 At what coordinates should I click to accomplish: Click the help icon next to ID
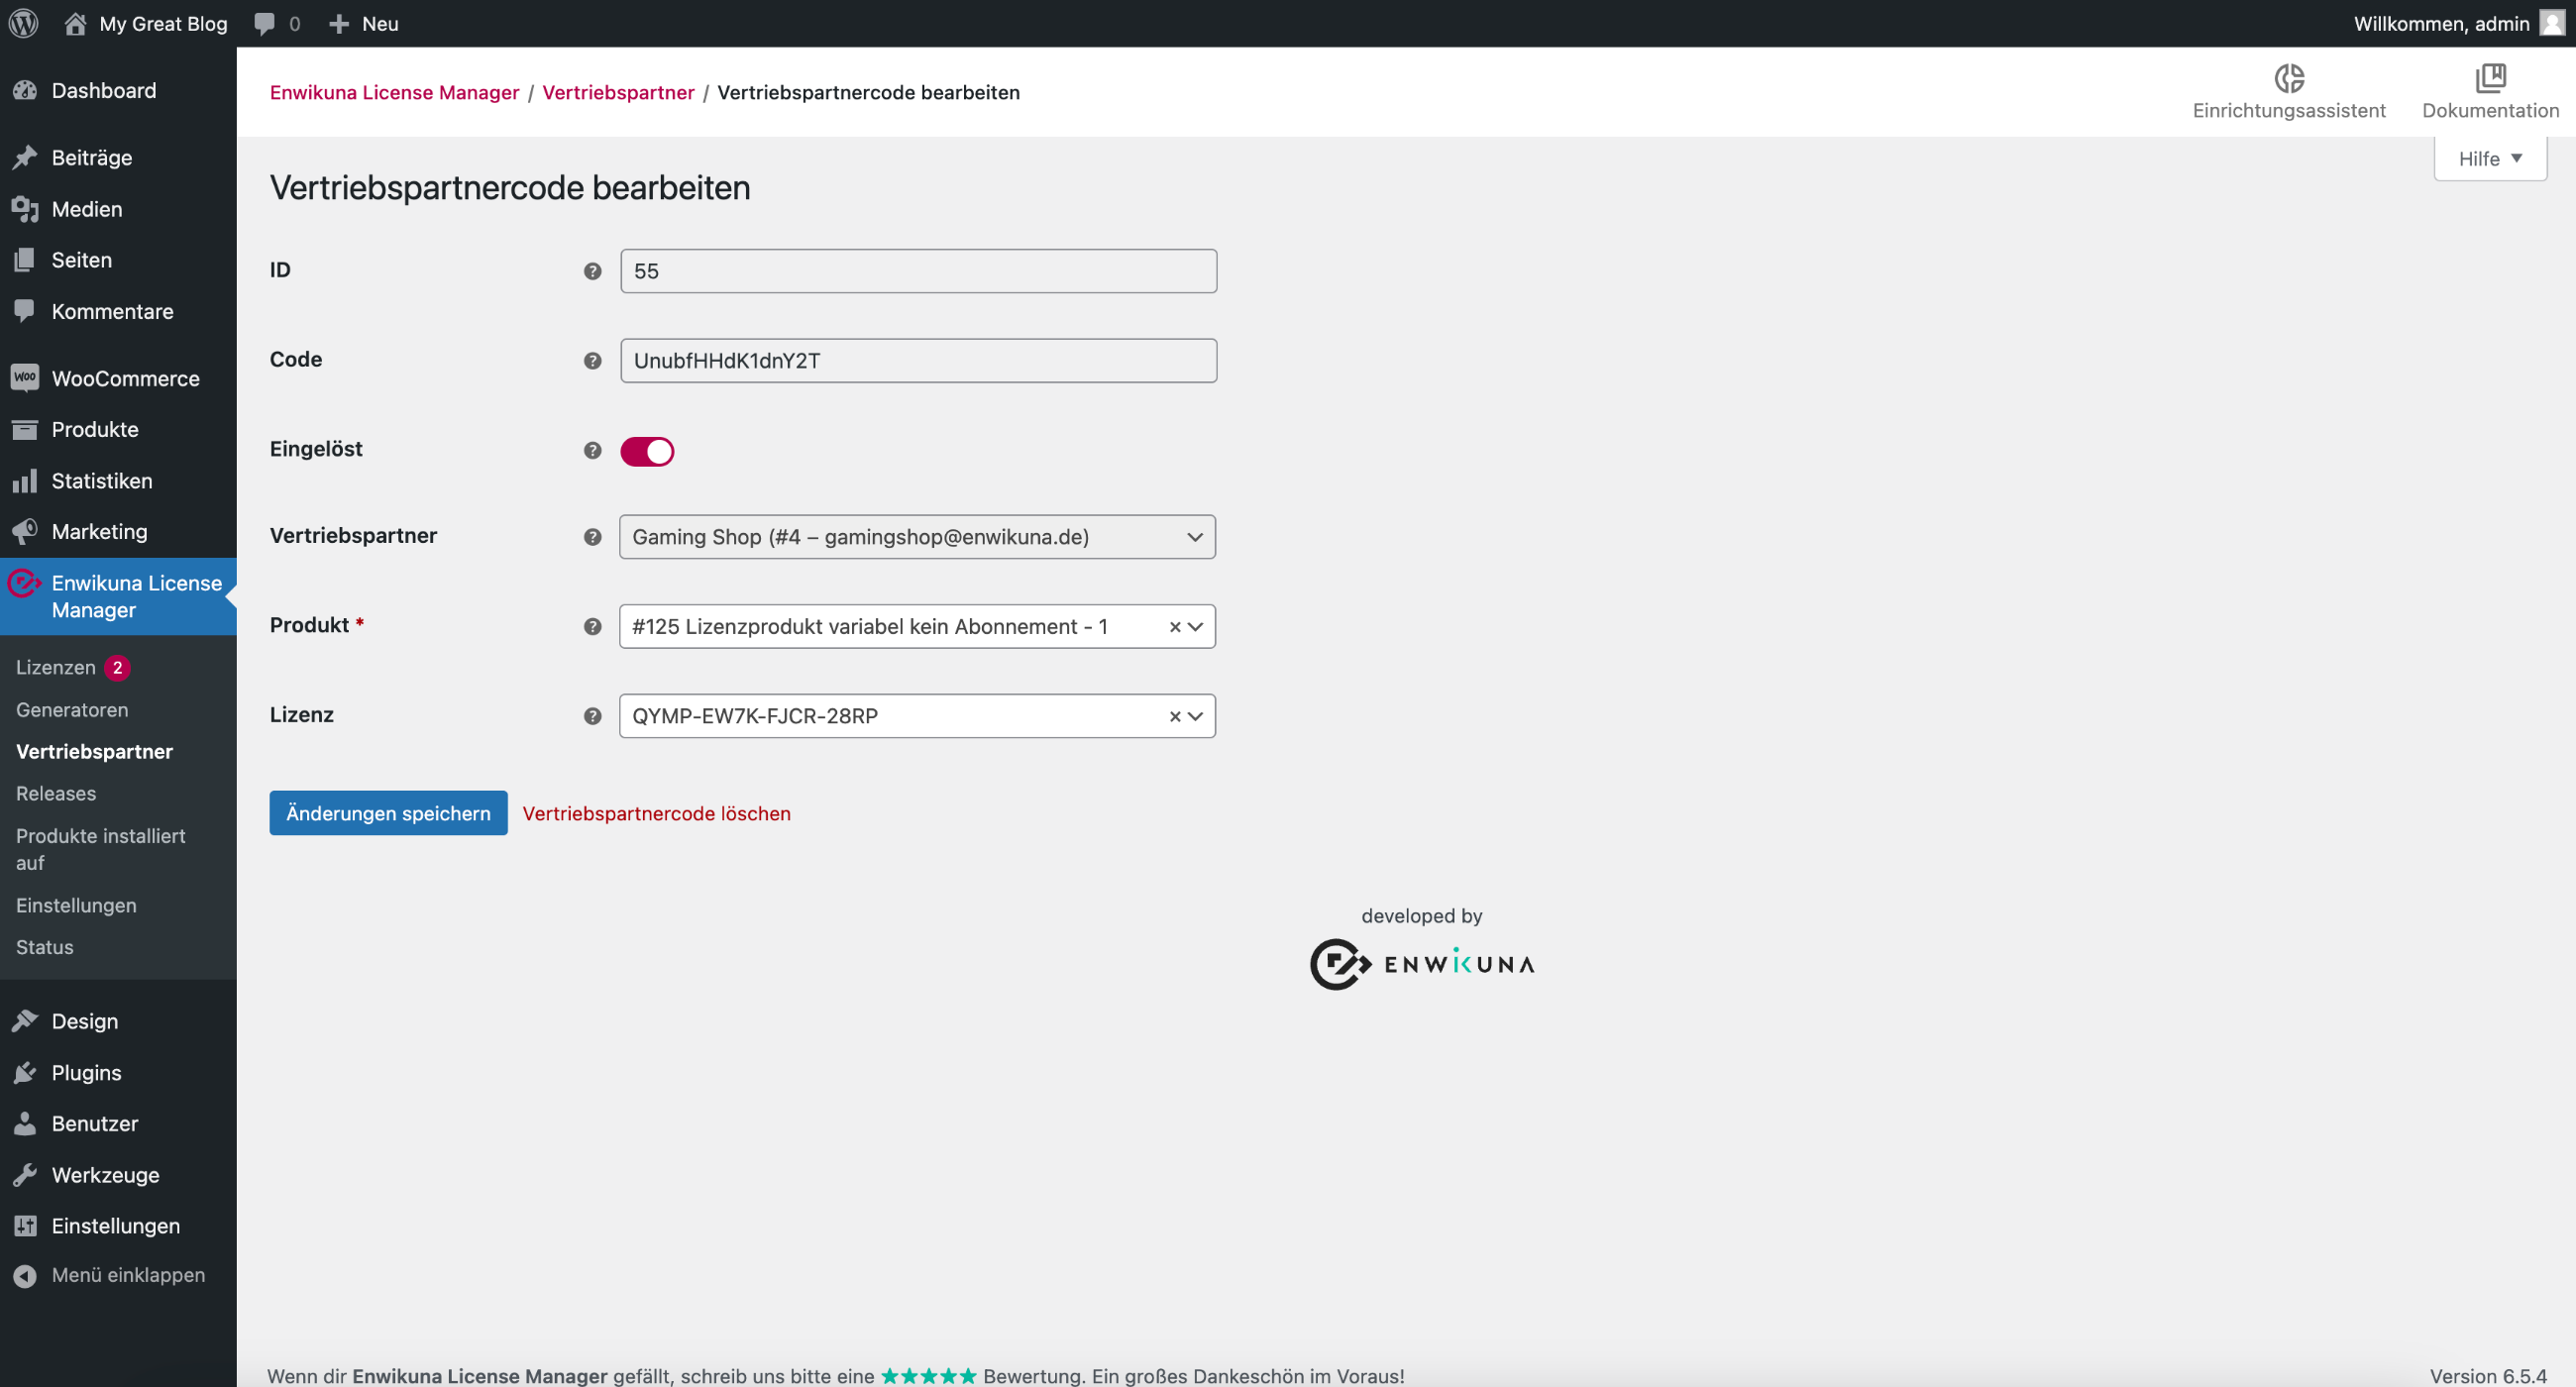pyautogui.click(x=593, y=271)
